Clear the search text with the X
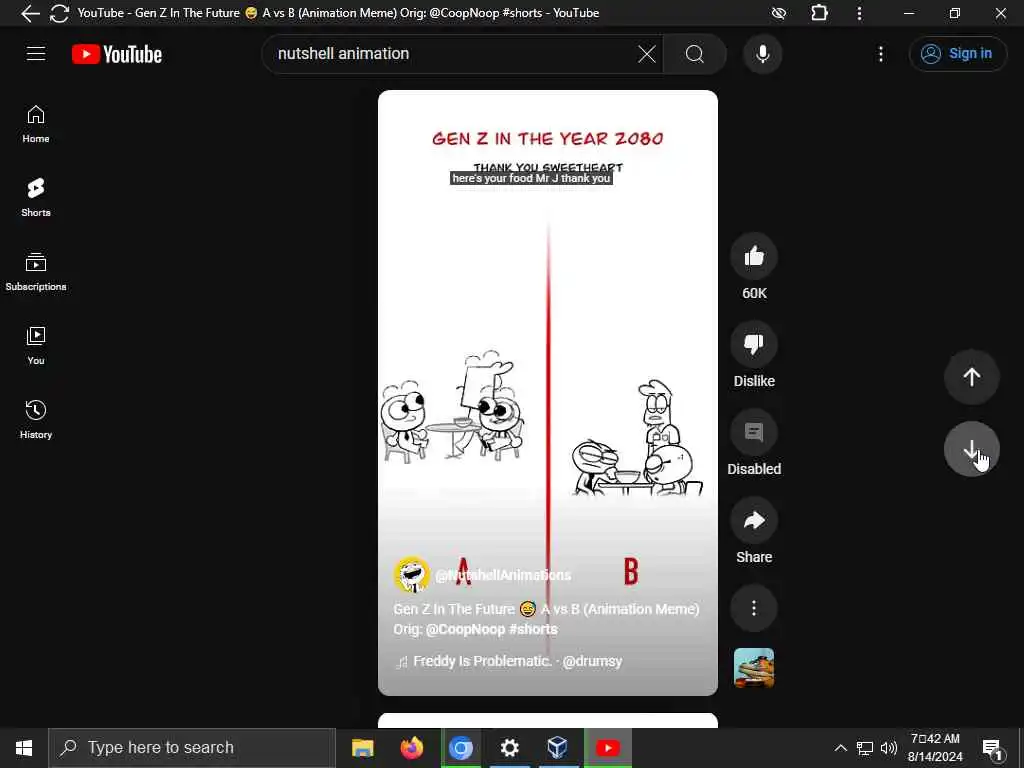 click(647, 54)
